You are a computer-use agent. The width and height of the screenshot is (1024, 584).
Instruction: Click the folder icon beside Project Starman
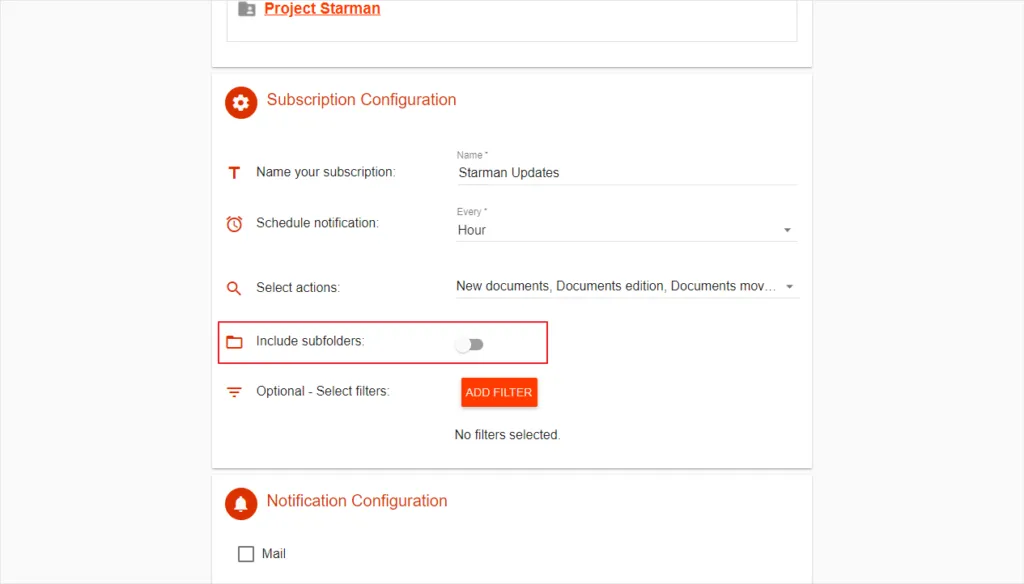pos(247,8)
